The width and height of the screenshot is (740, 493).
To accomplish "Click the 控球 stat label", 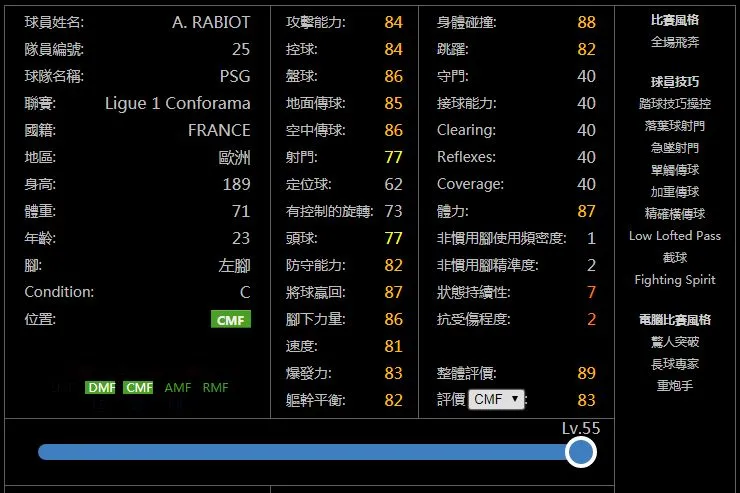I will [x=301, y=49].
